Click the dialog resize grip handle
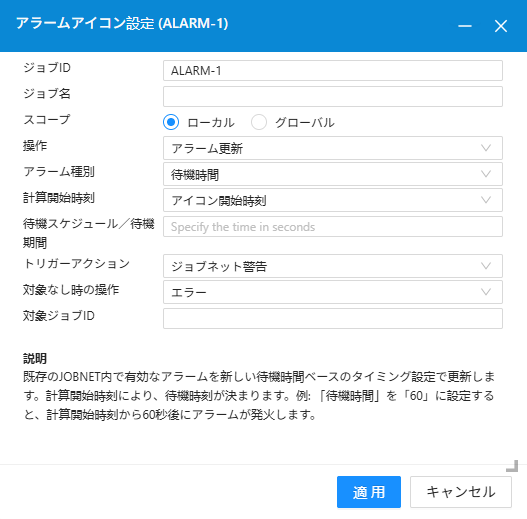Screen dimensions: 527x519 coord(512,466)
